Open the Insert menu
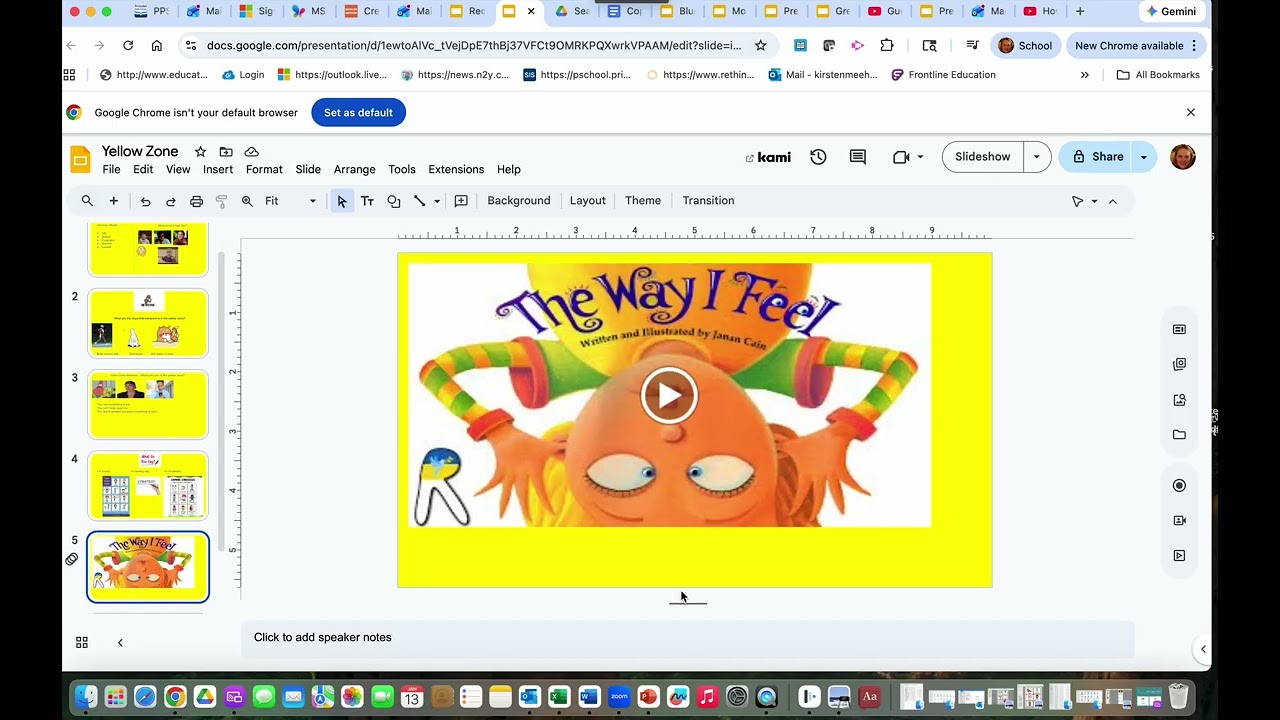The image size is (1280, 720). click(218, 170)
